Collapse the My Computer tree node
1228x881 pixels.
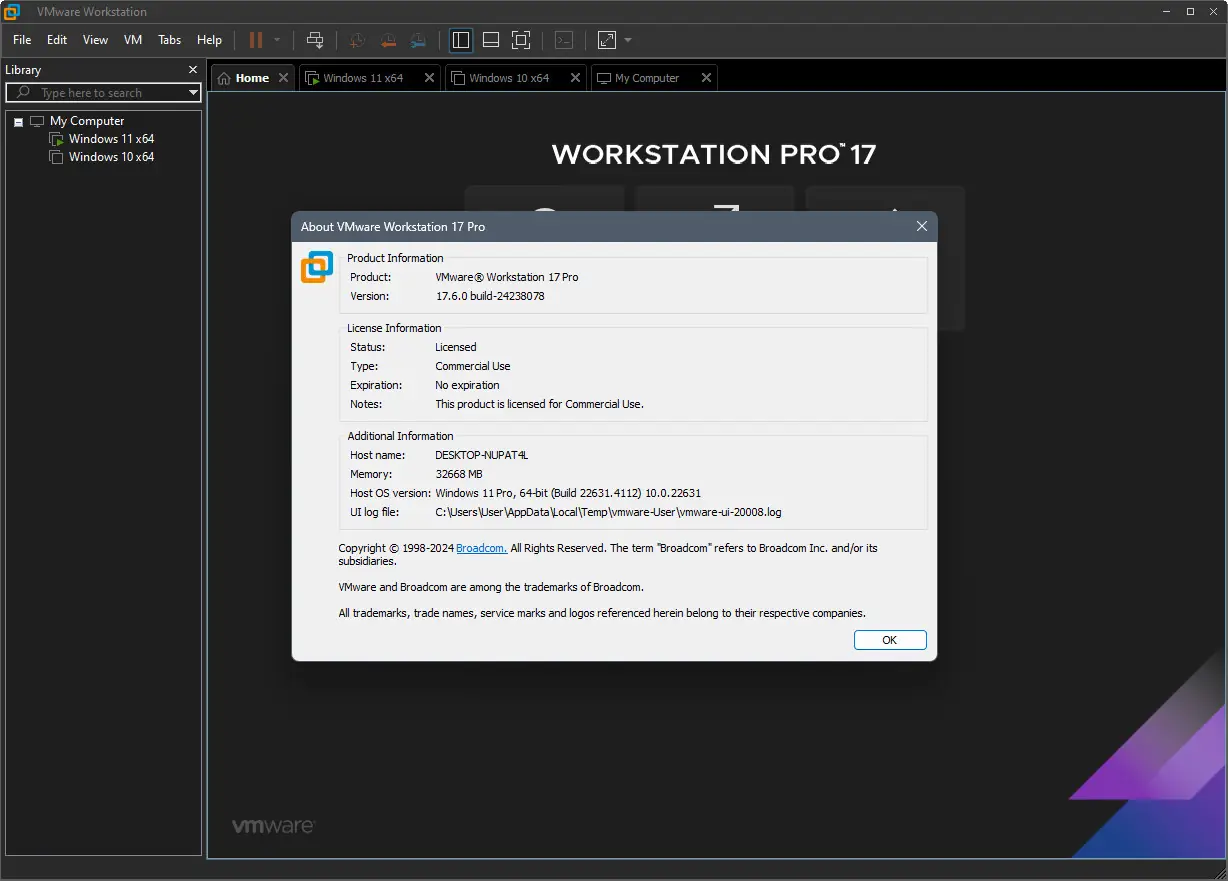coord(18,122)
